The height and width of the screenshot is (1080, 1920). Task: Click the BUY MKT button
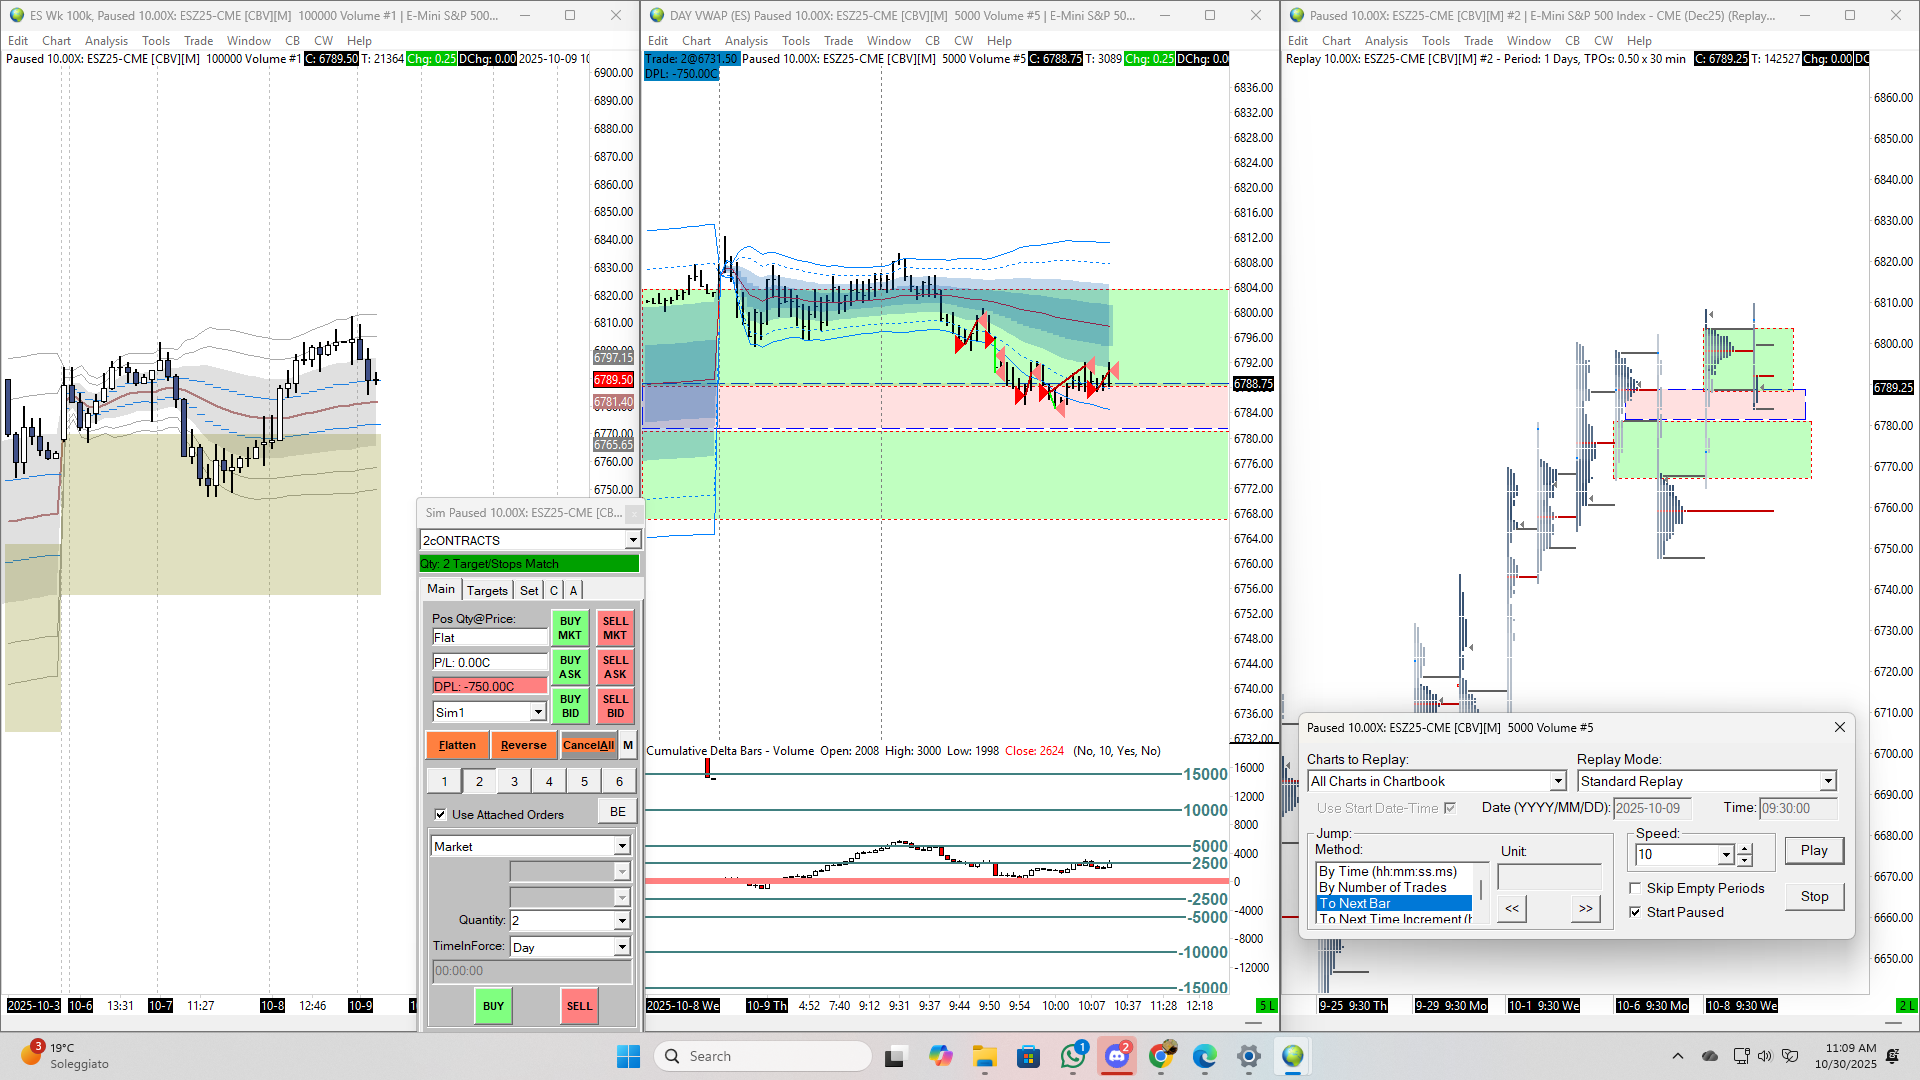[x=570, y=628]
